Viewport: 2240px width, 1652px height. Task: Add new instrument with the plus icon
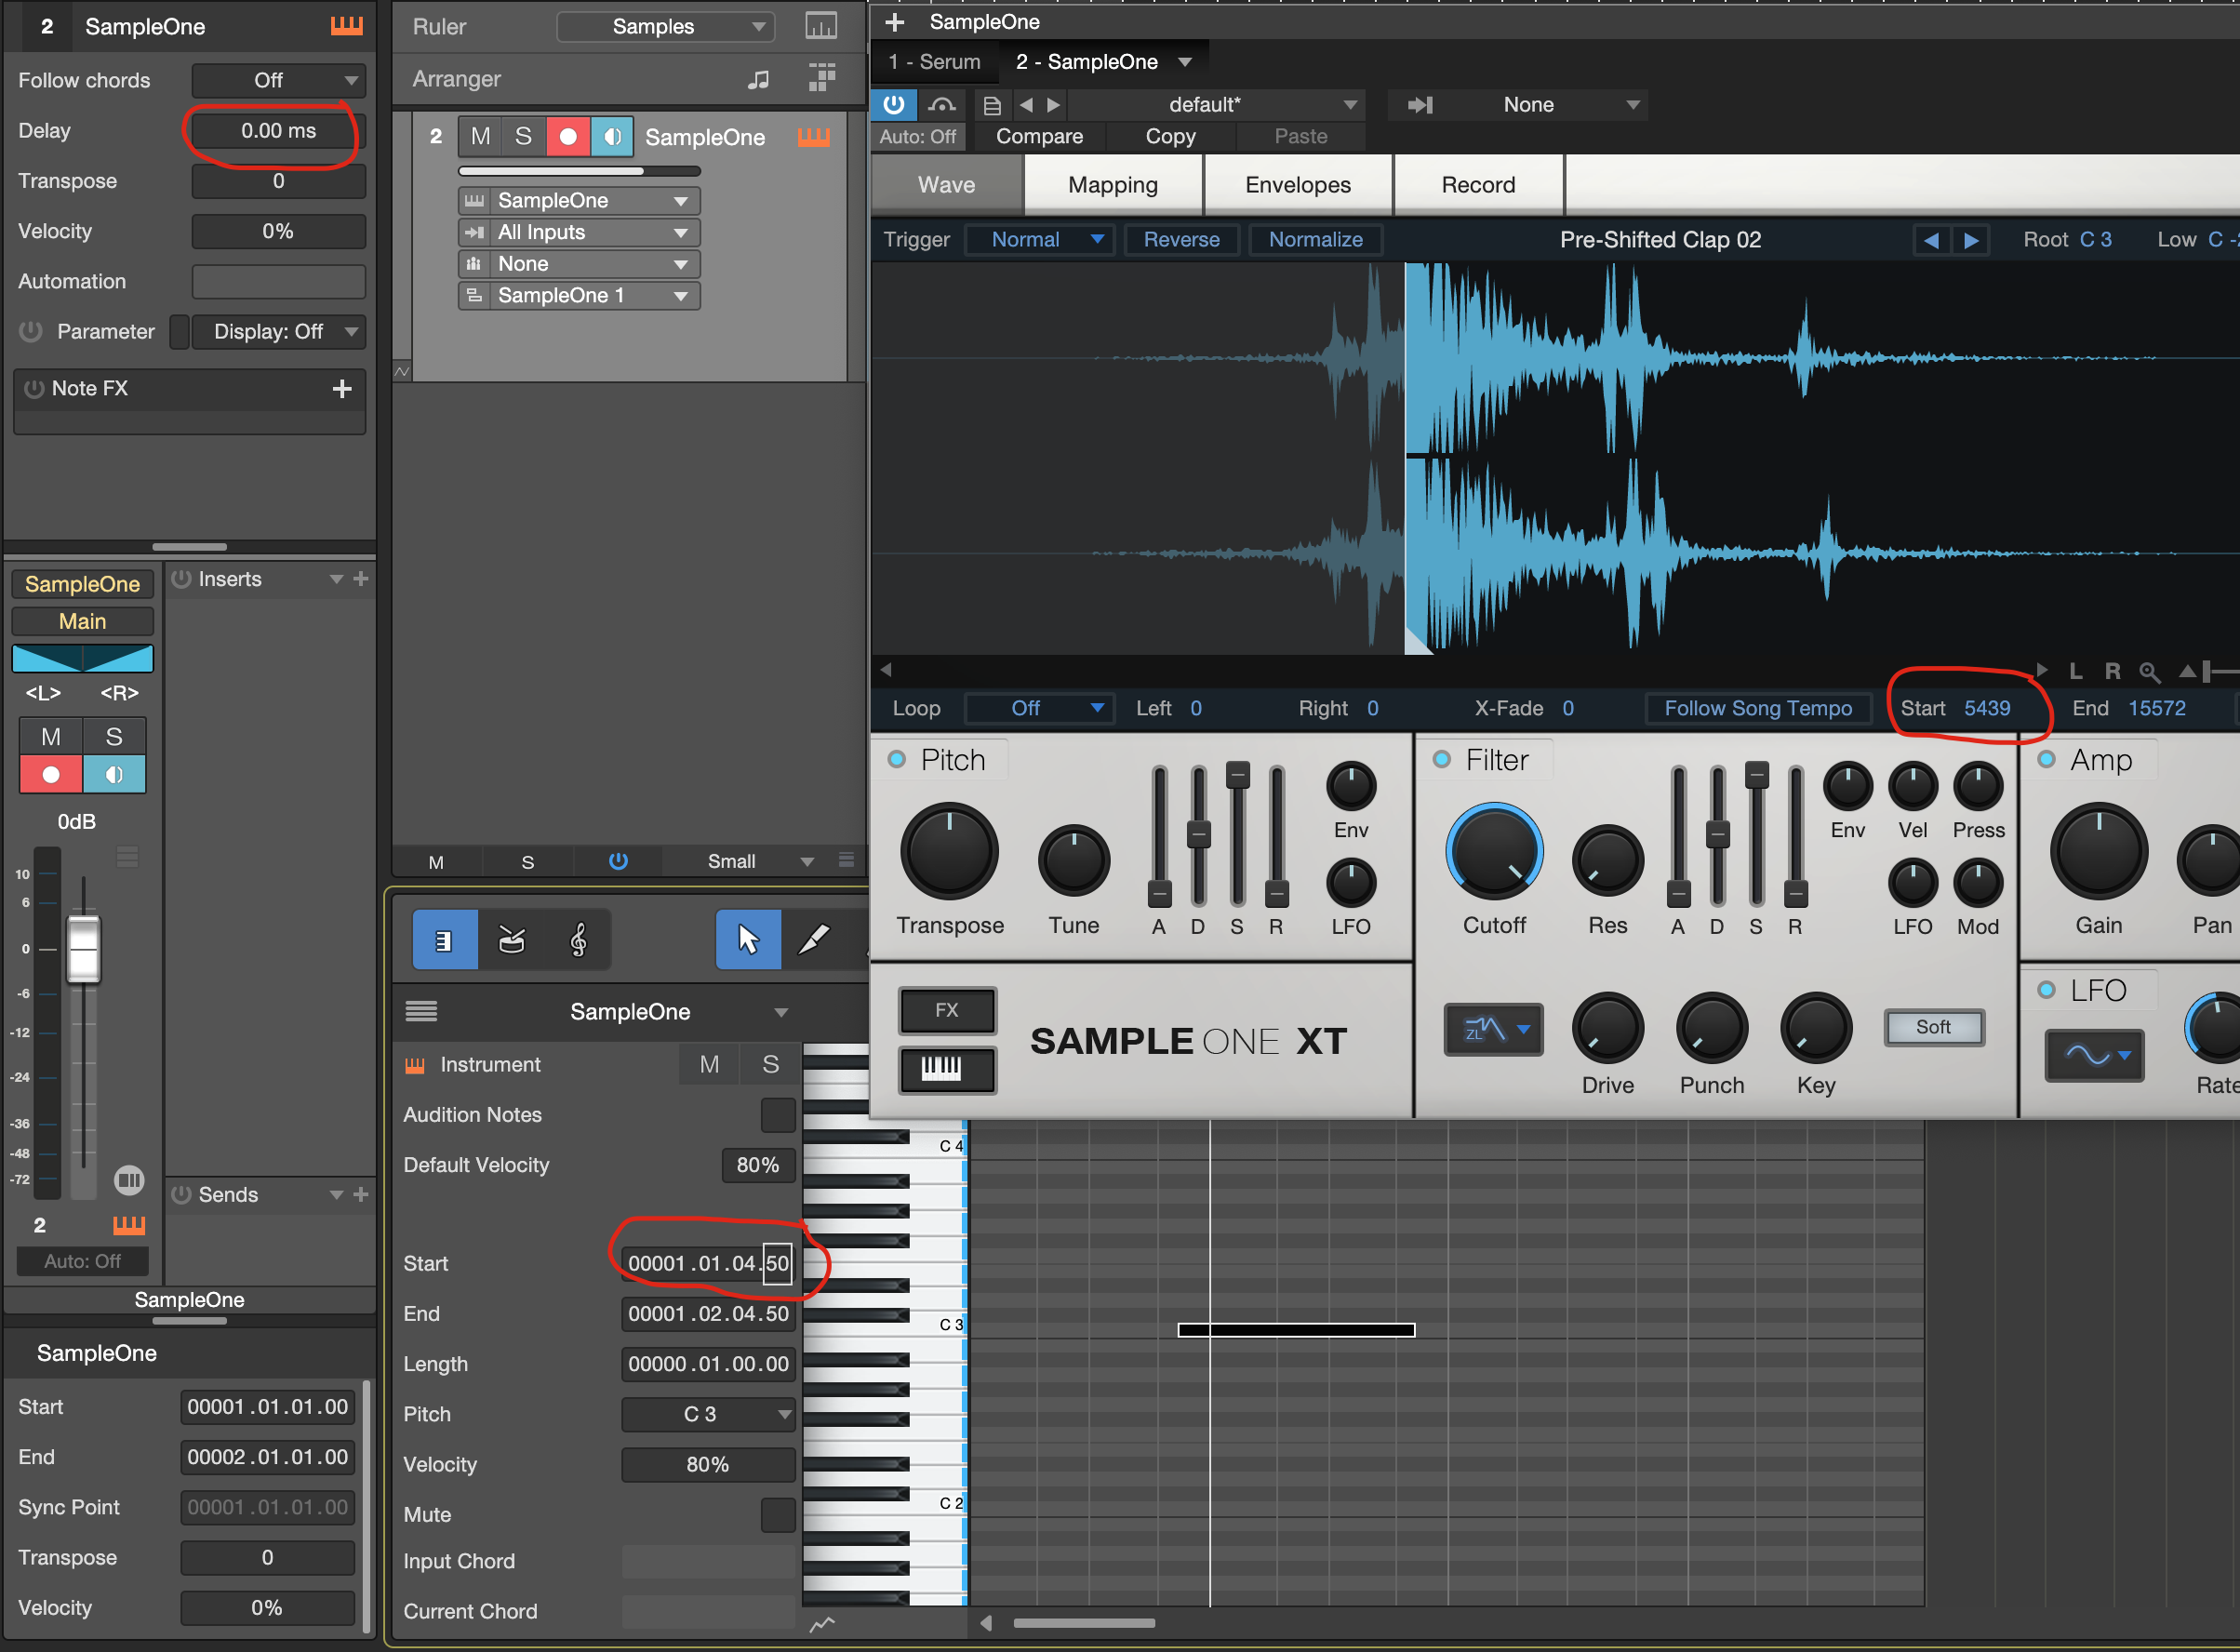click(x=894, y=22)
